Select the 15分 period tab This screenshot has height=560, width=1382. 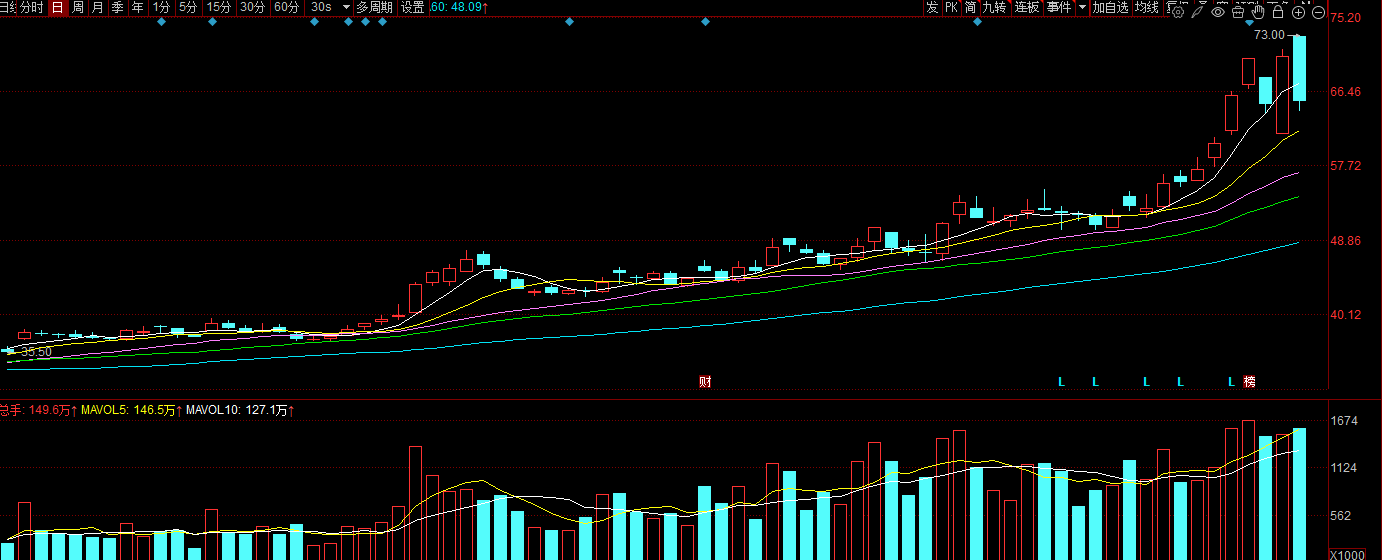pos(218,7)
